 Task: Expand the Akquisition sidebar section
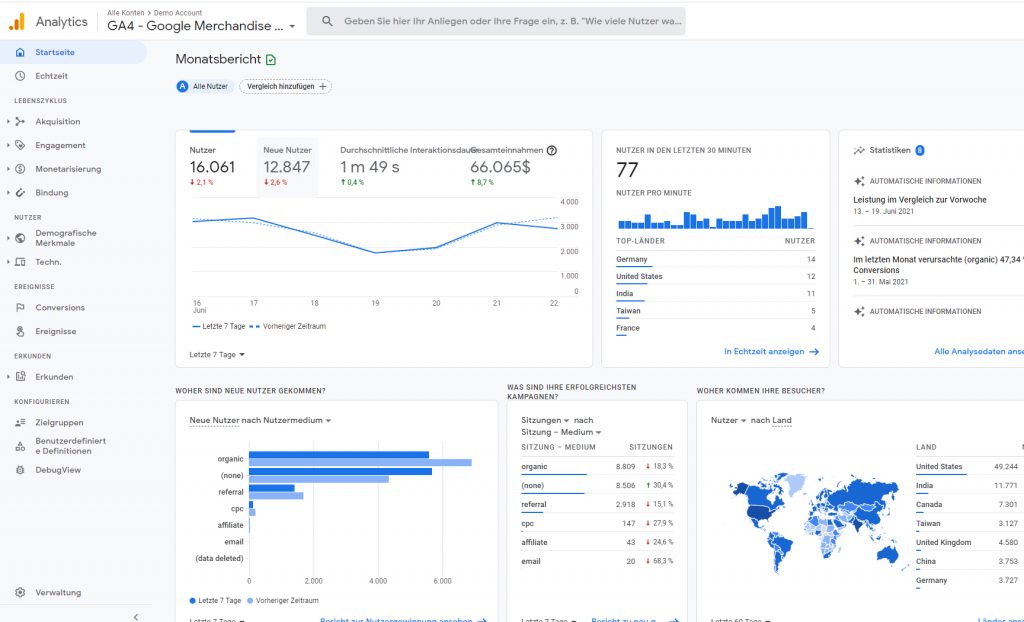pos(8,122)
